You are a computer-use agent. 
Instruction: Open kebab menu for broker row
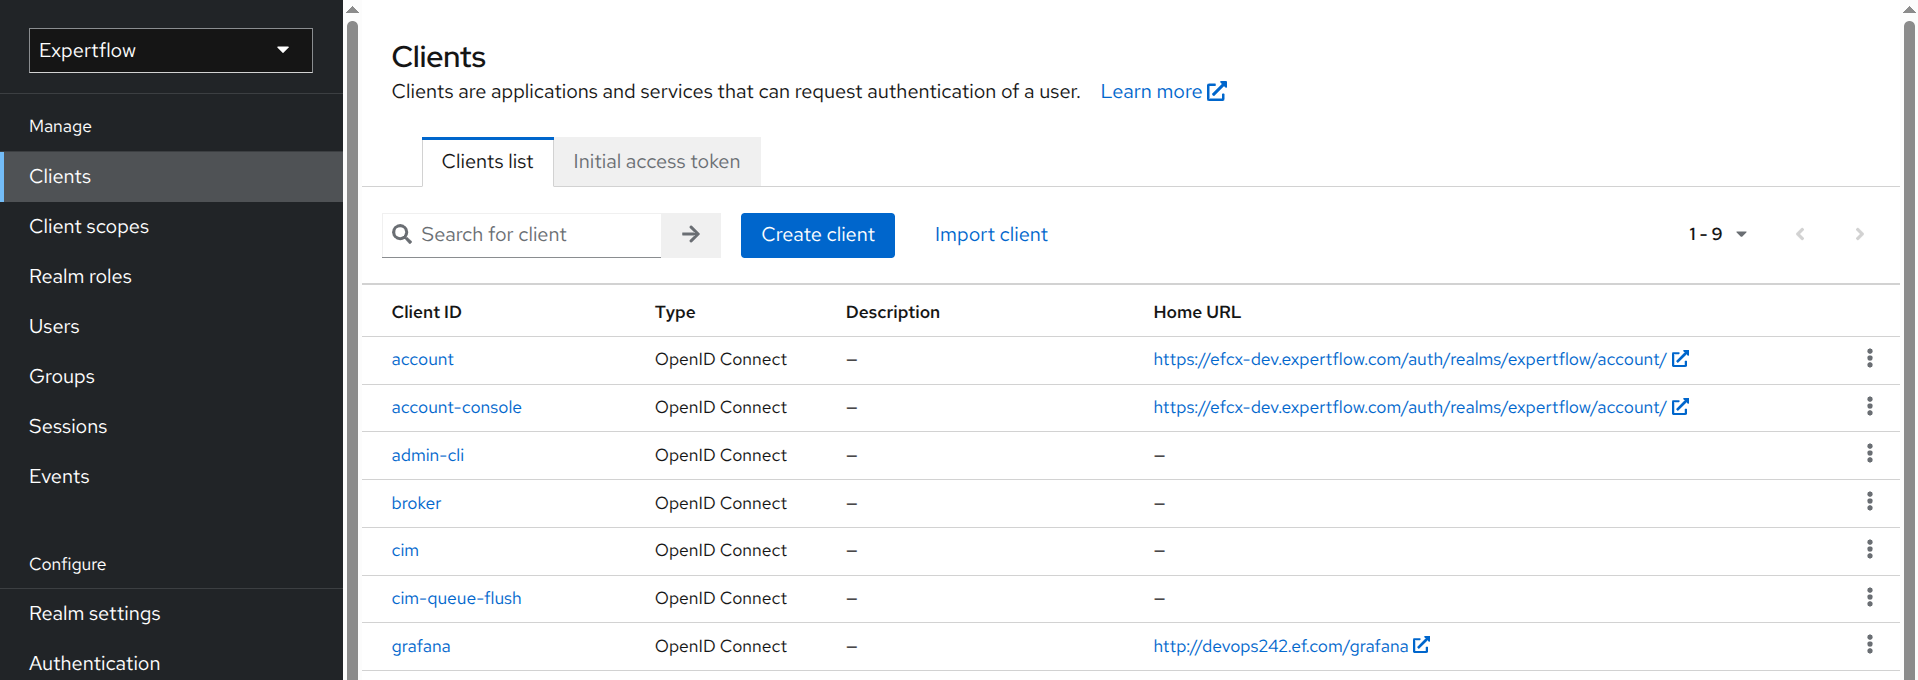1869,502
